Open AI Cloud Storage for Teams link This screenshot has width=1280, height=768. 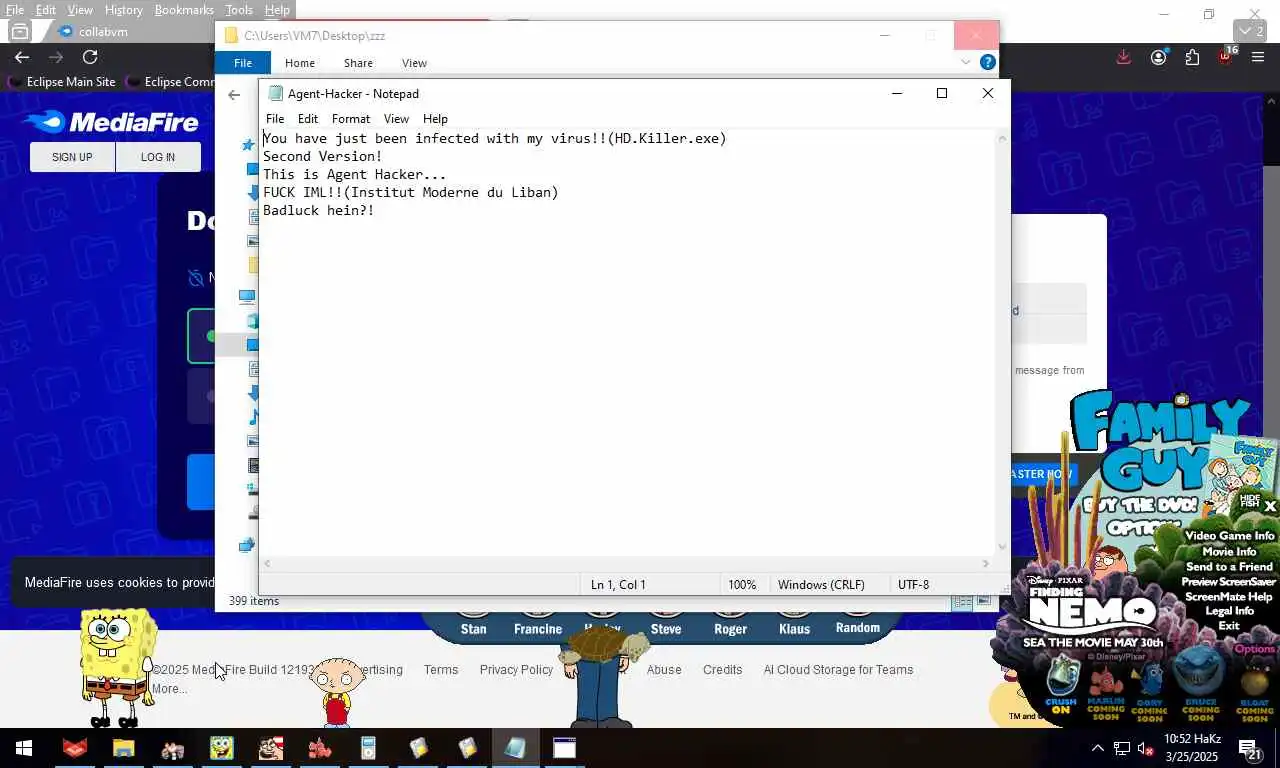(838, 670)
